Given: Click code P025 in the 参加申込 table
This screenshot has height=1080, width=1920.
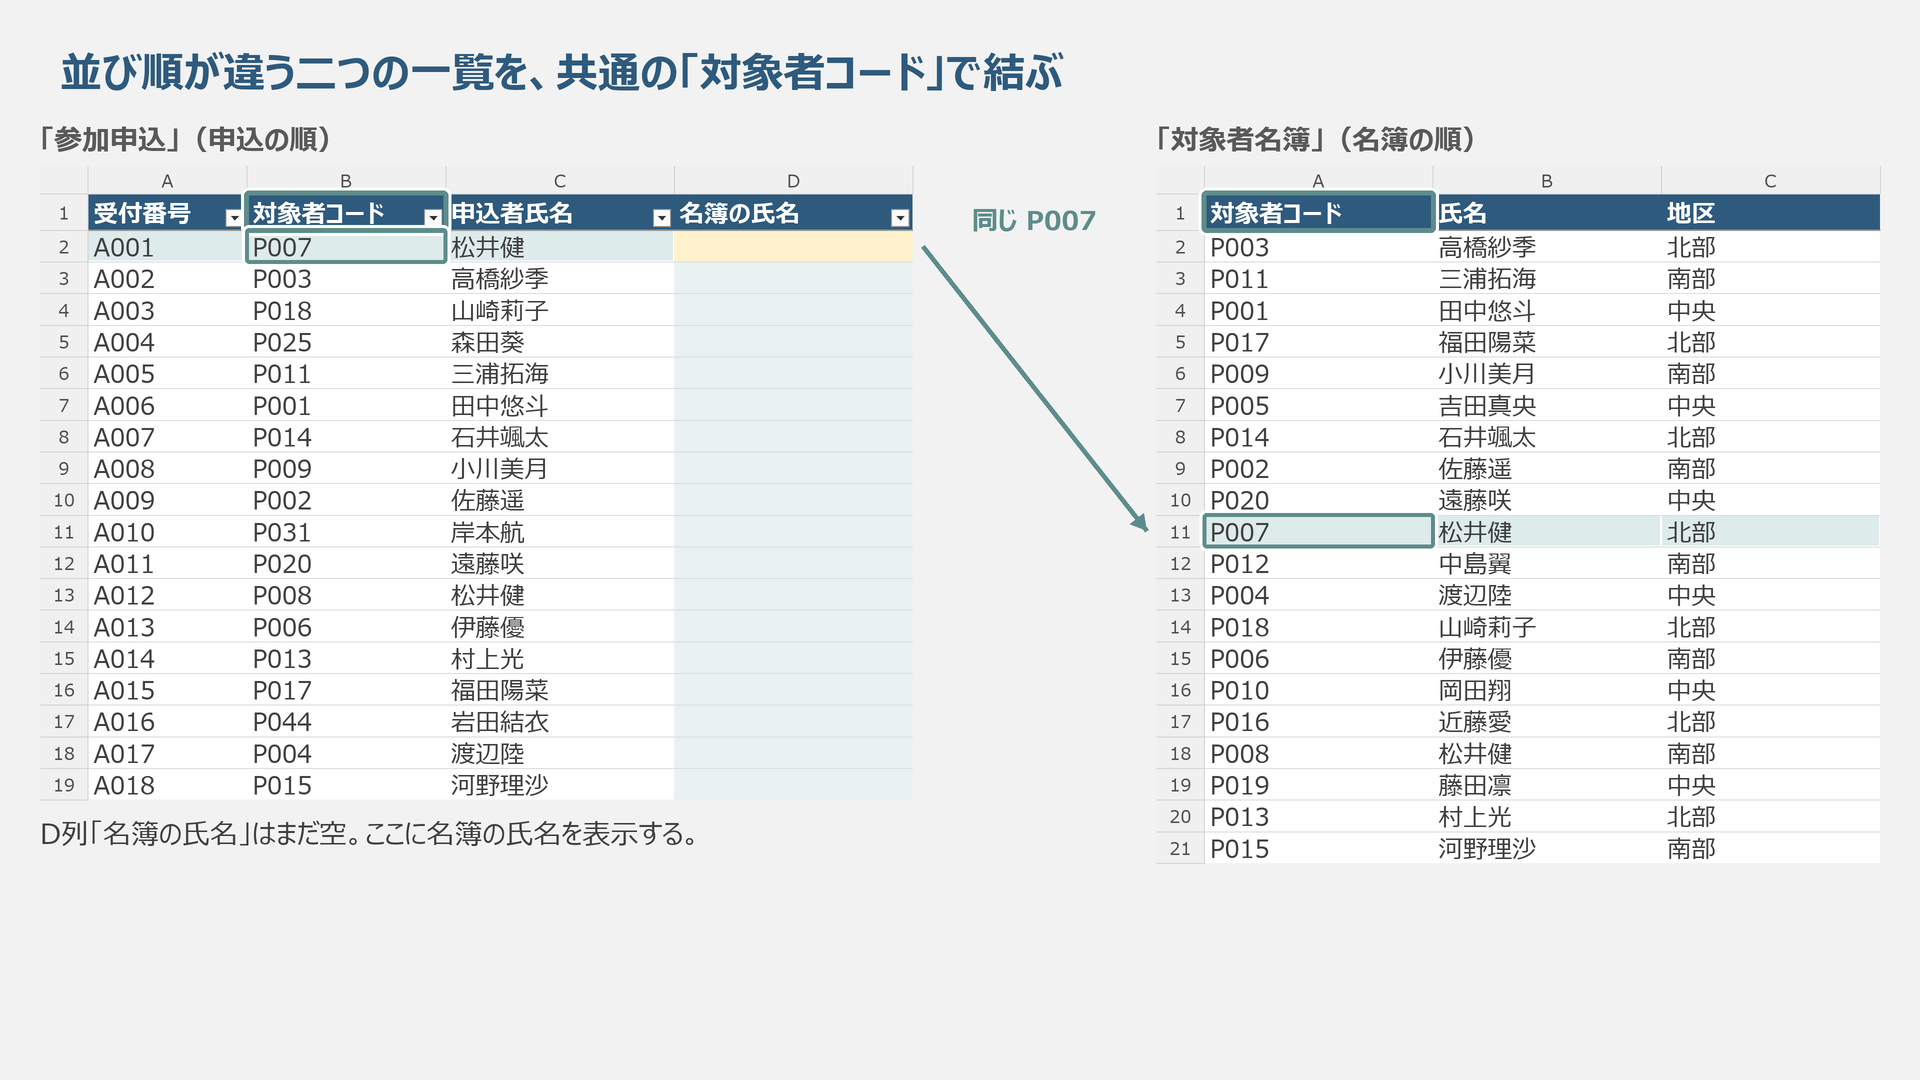Looking at the screenshot, I should coord(346,342).
